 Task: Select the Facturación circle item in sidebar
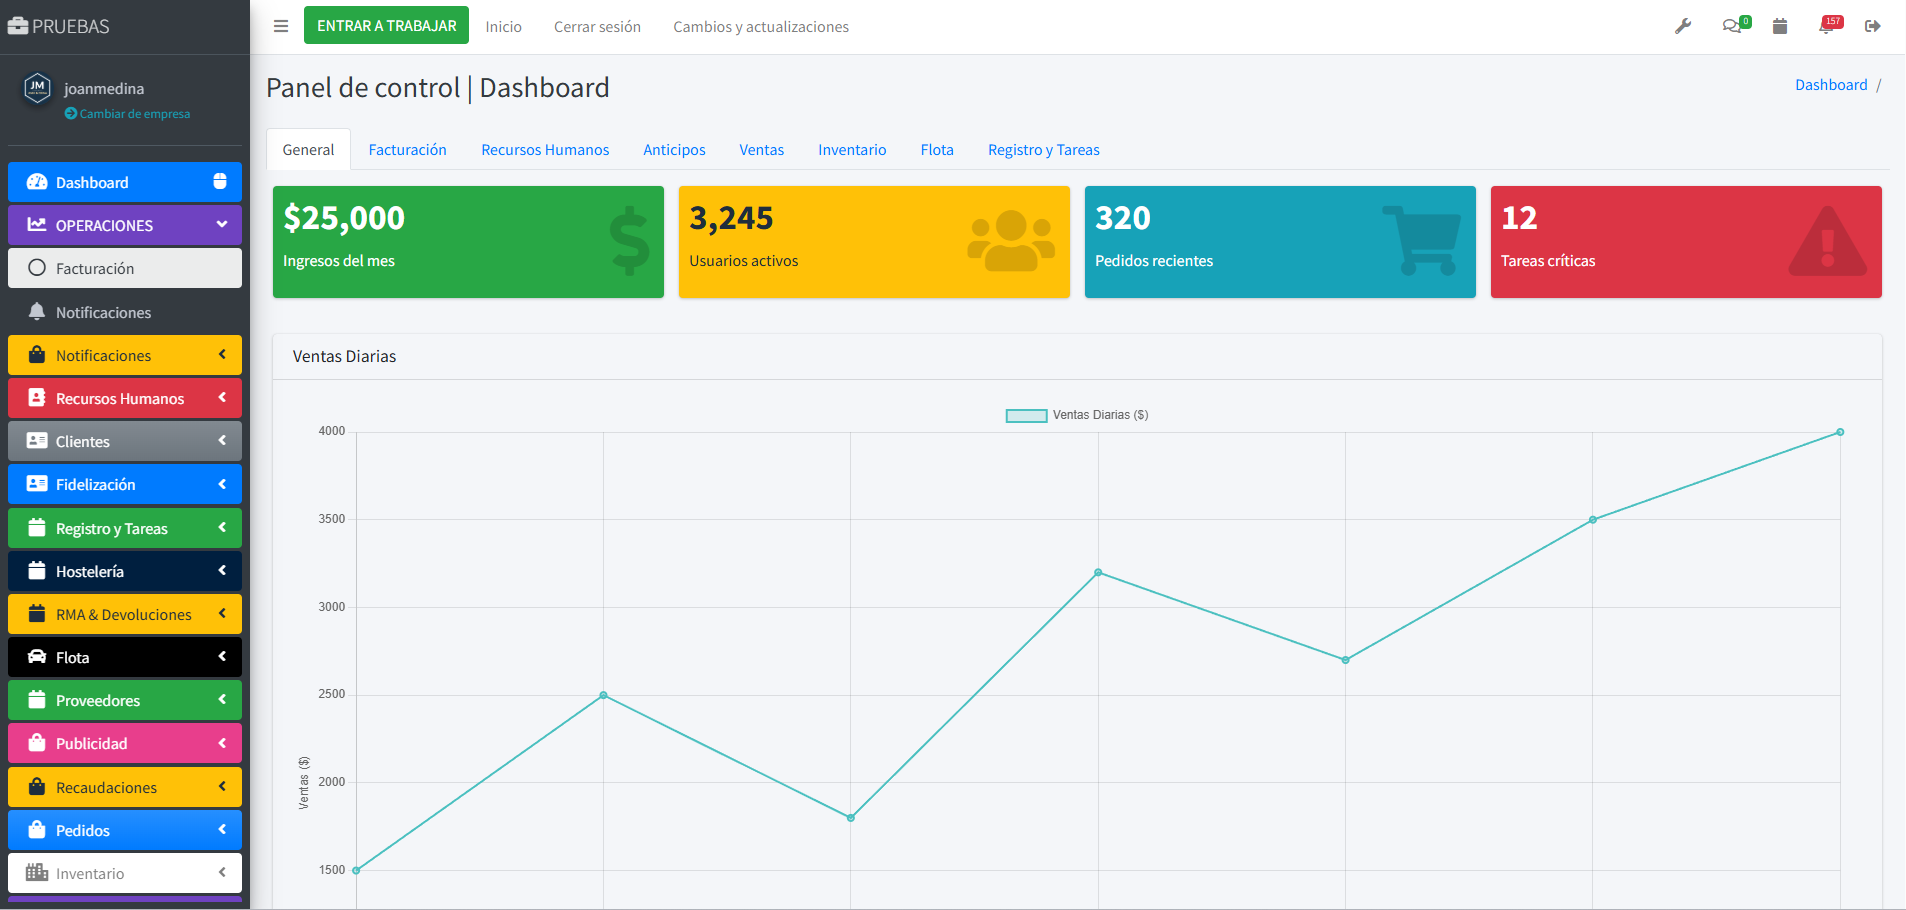click(x=125, y=268)
